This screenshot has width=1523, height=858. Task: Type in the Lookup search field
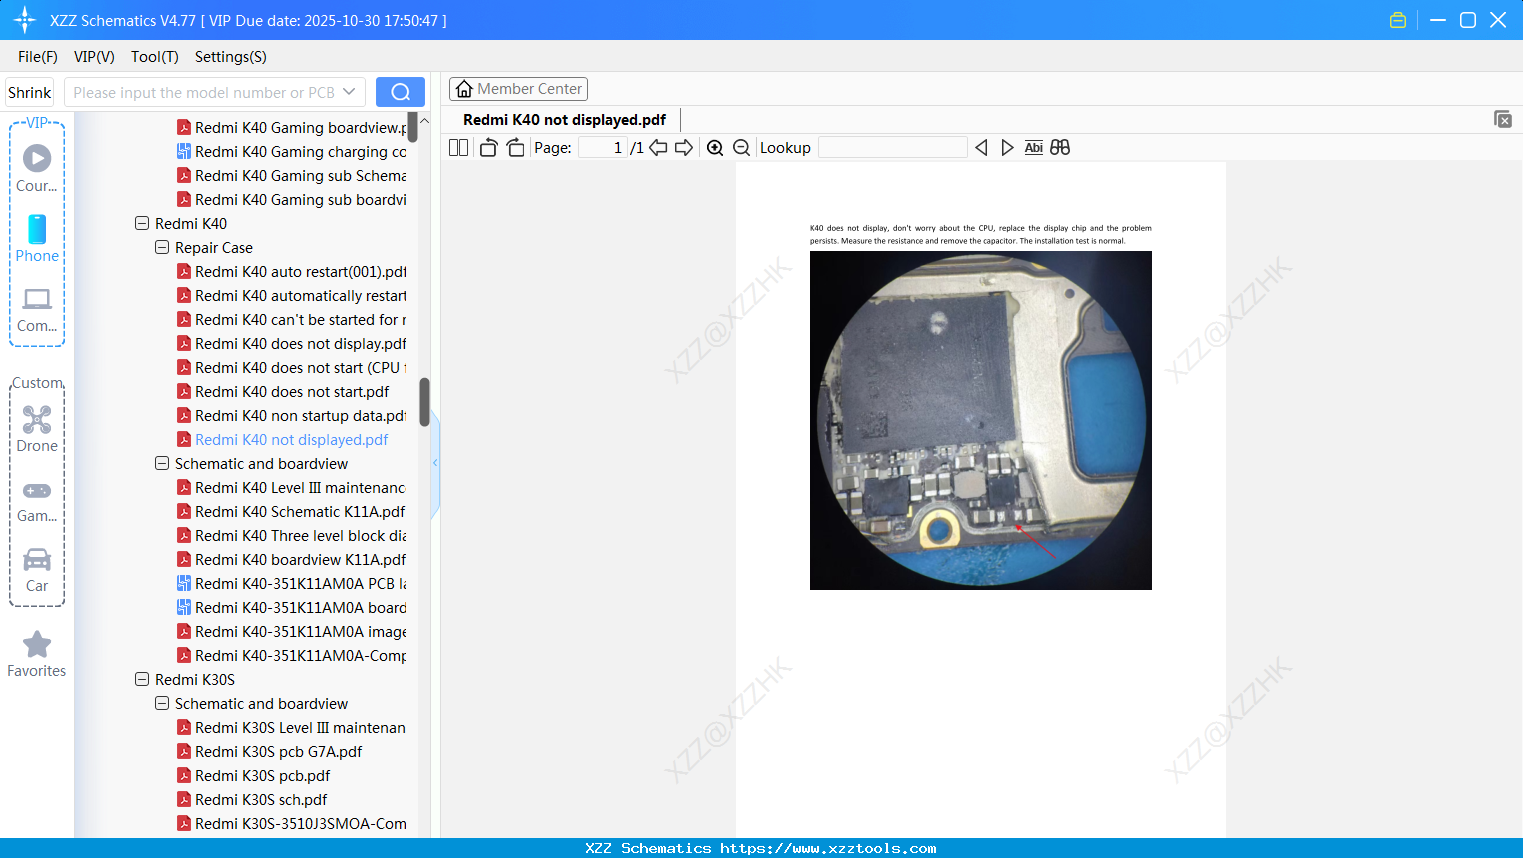pos(892,147)
